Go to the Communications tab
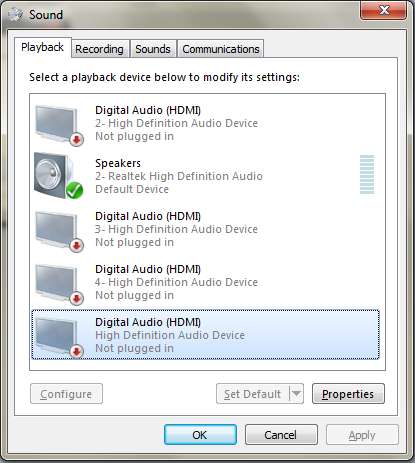Image resolution: width=415 pixels, height=463 pixels. tap(221, 49)
